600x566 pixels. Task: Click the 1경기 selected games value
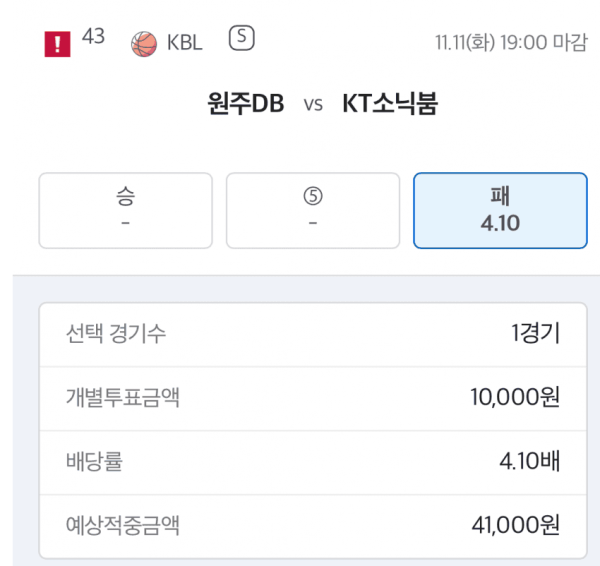(x=534, y=333)
